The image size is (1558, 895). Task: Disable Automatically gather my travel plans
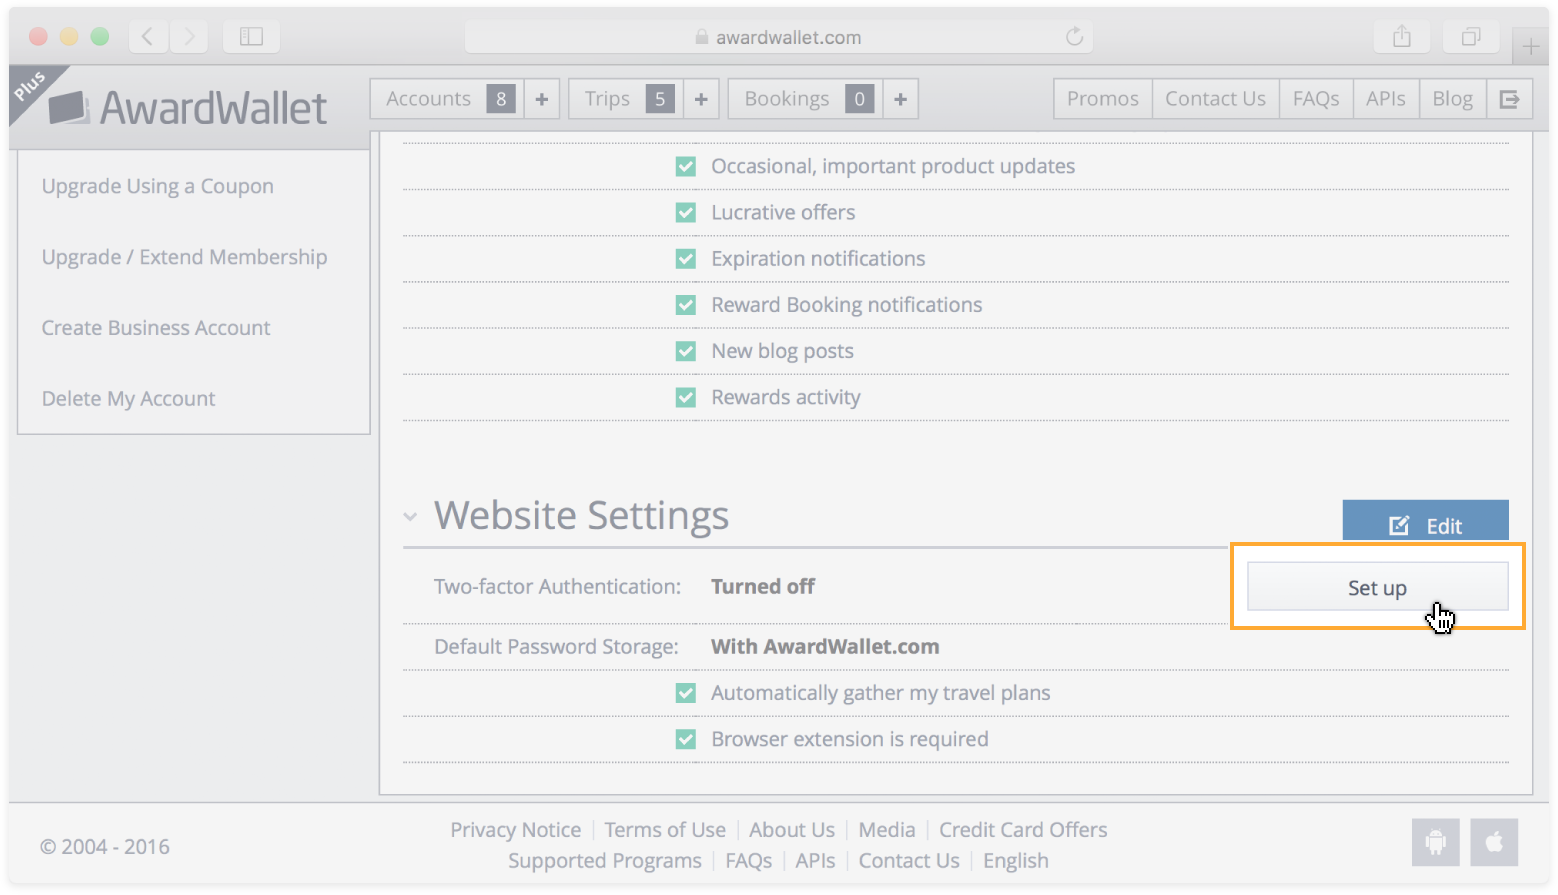click(686, 693)
